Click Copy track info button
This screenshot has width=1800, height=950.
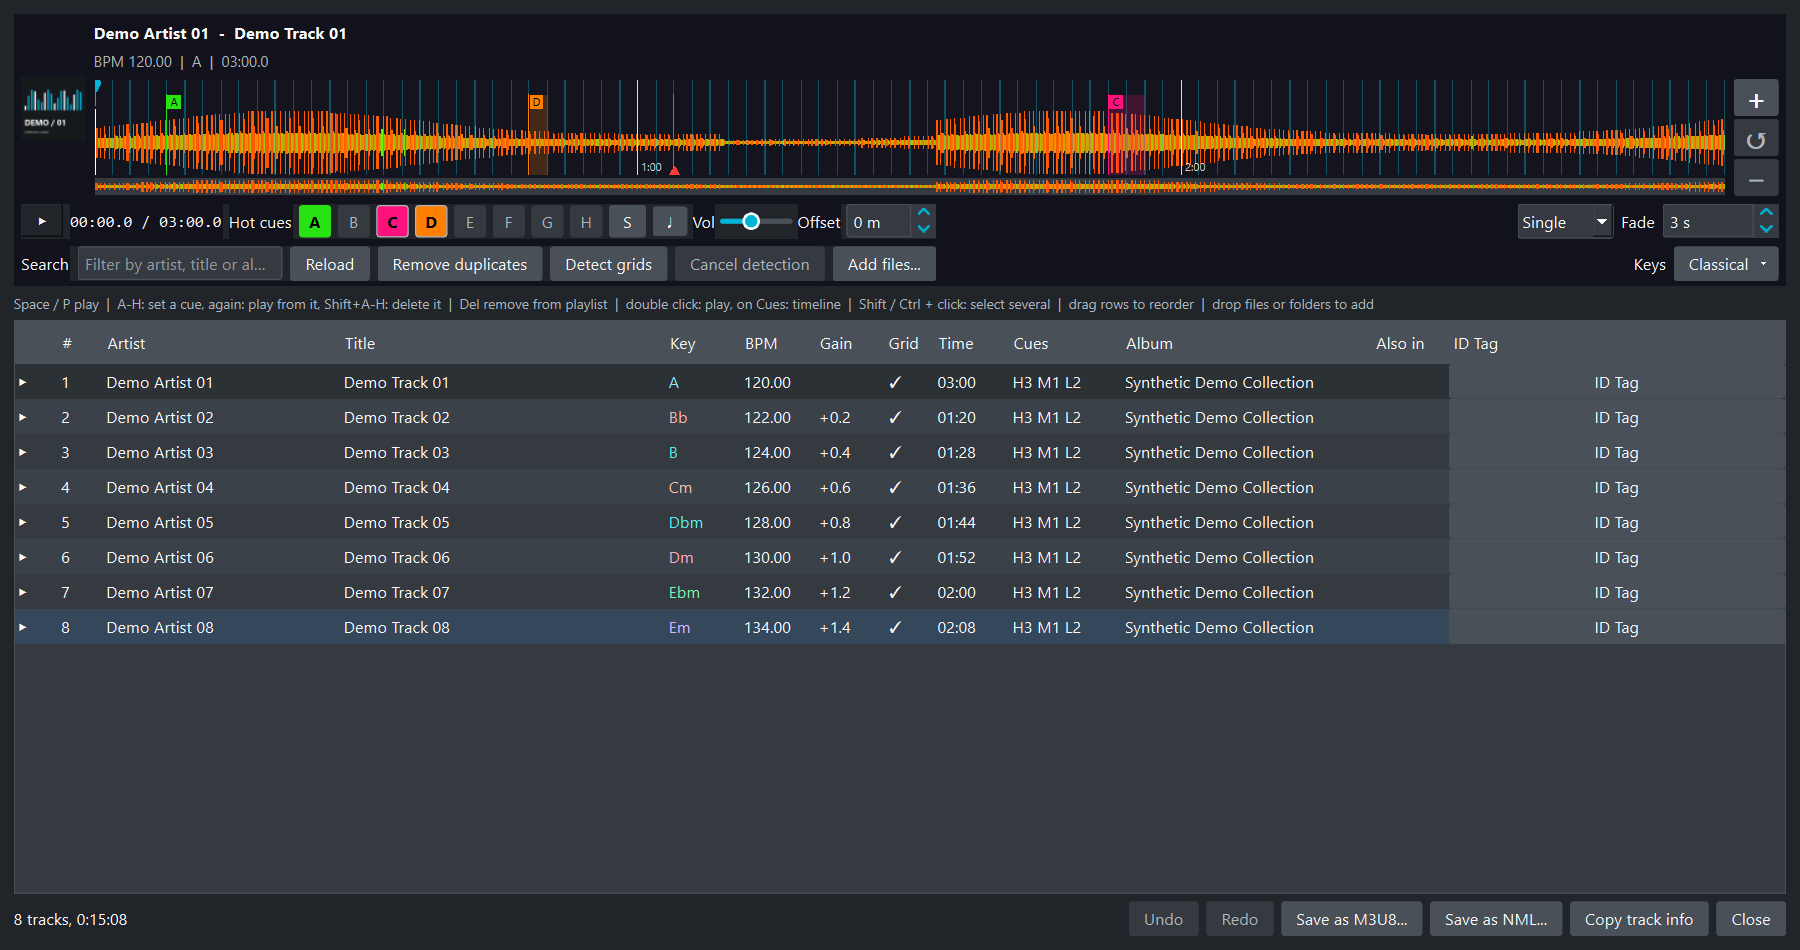pos(1639,919)
